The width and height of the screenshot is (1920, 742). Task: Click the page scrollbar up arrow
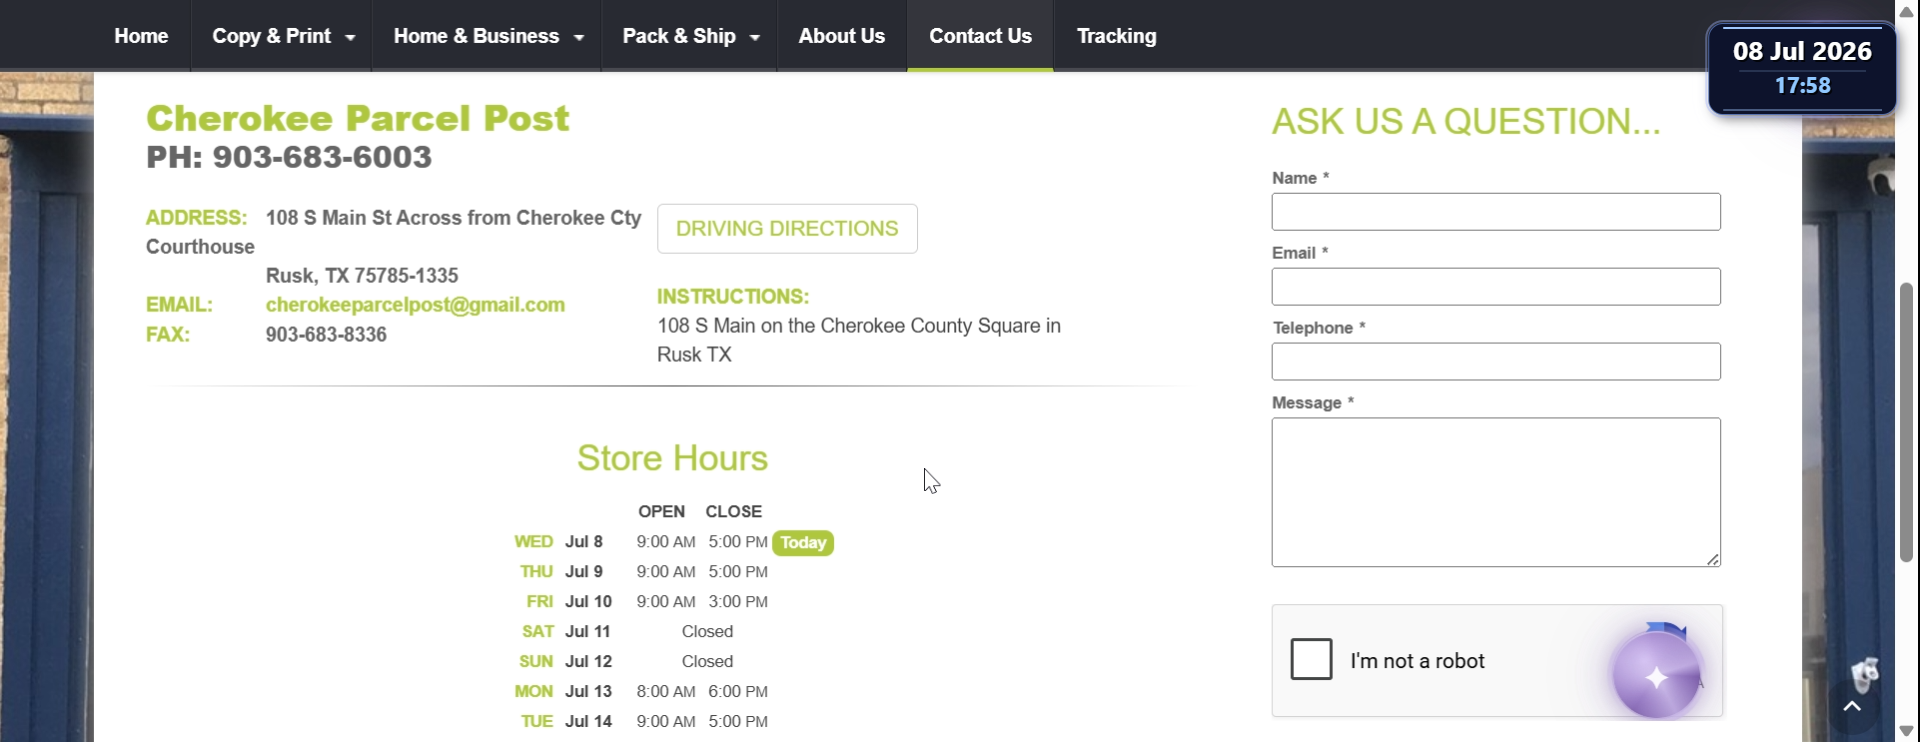click(1907, 11)
